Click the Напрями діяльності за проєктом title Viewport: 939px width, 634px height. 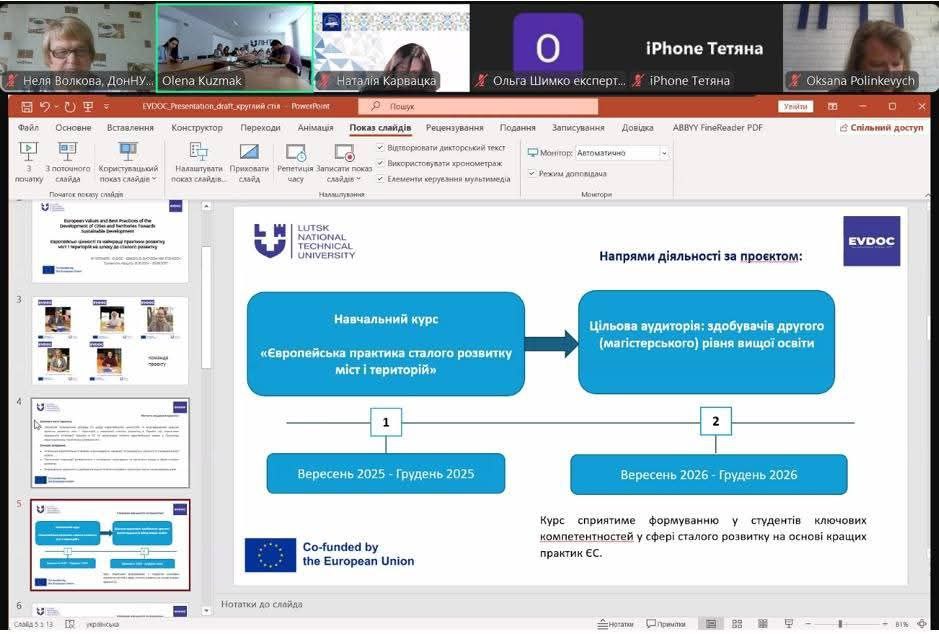tap(700, 256)
